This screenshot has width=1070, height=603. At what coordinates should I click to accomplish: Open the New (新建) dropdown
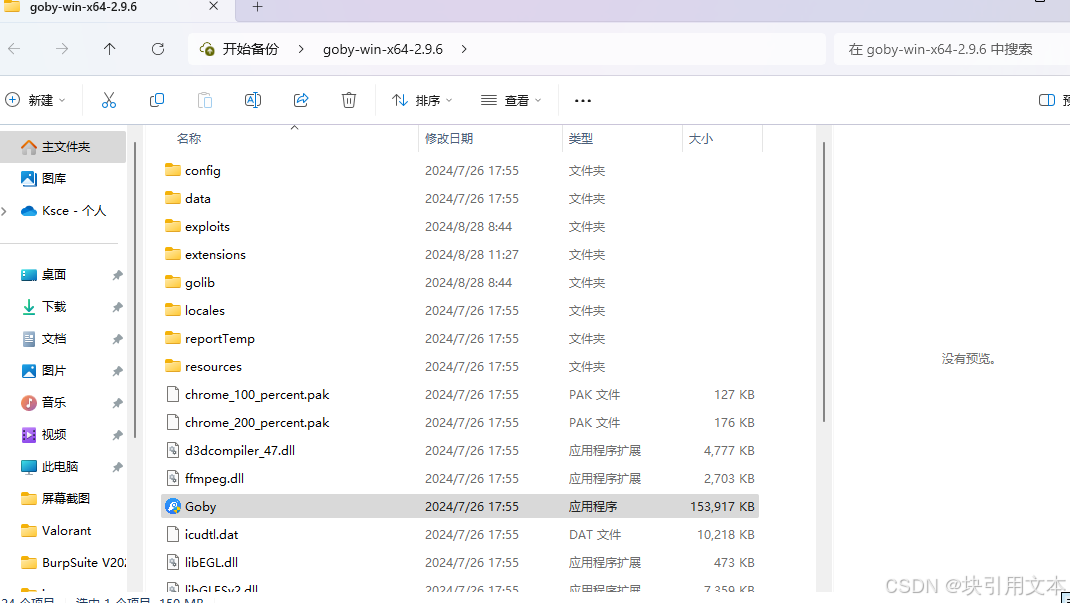[36, 100]
